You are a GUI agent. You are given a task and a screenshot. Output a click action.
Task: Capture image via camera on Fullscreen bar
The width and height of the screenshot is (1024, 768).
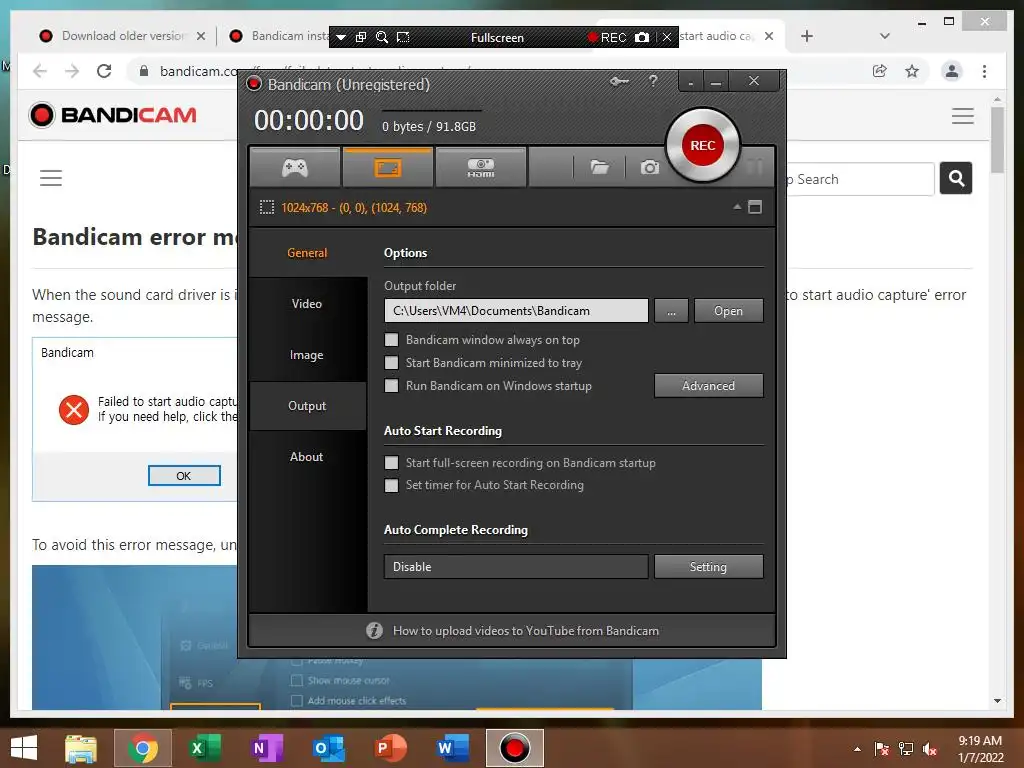click(643, 37)
